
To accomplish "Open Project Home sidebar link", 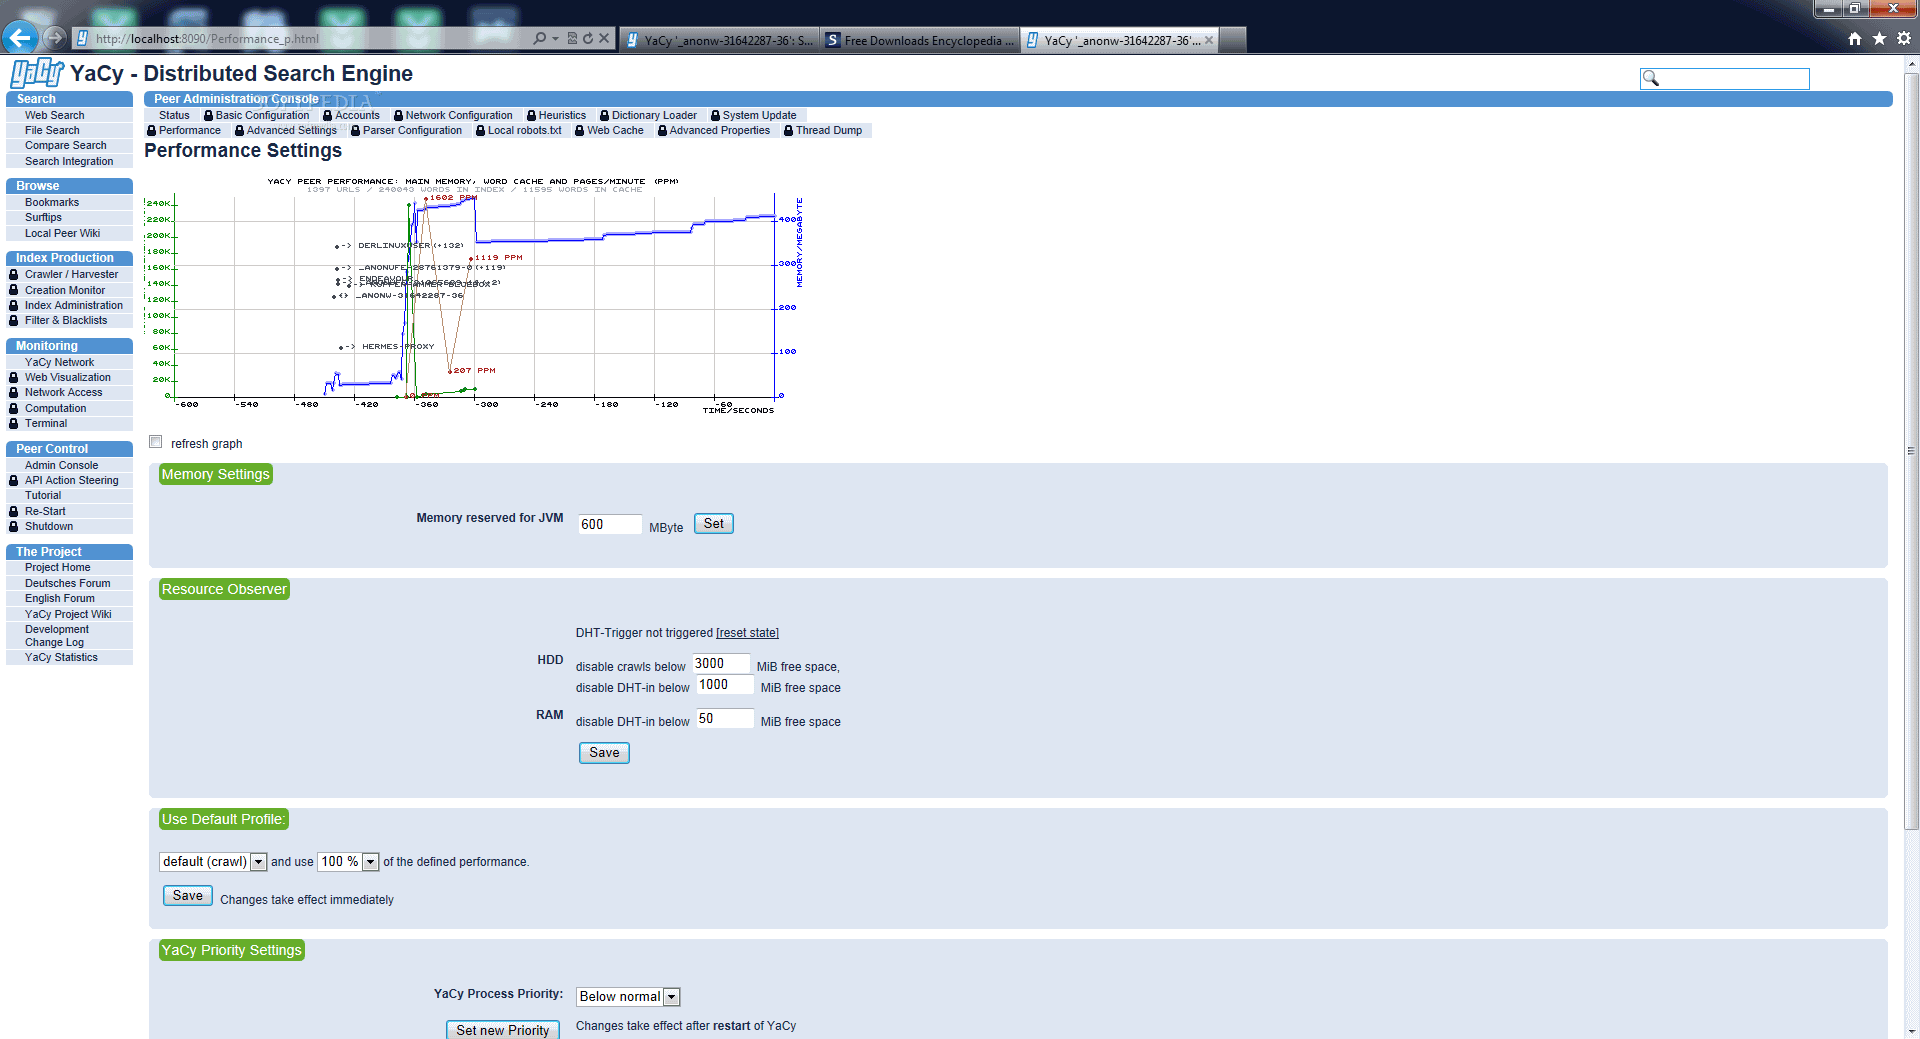I will [x=57, y=567].
